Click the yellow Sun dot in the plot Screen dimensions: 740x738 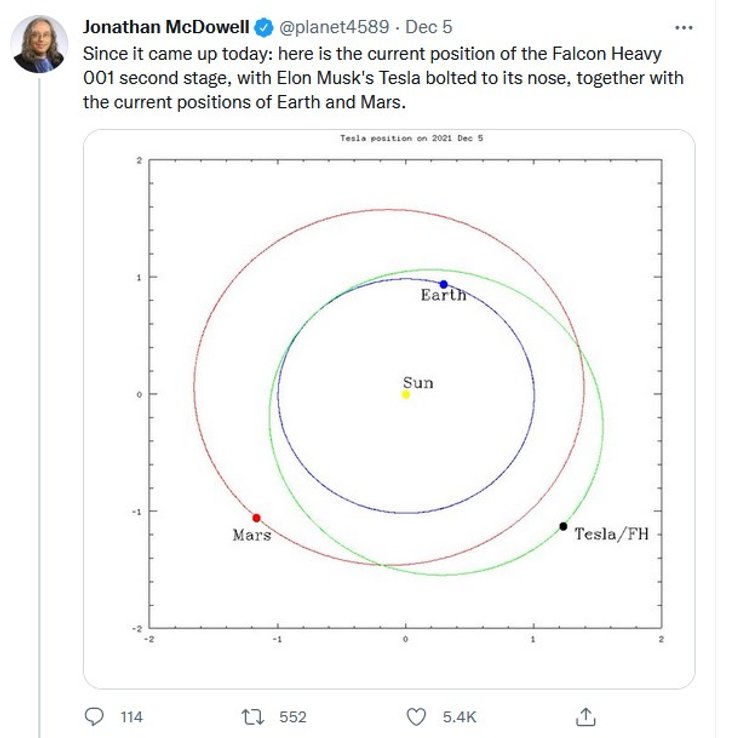(405, 394)
